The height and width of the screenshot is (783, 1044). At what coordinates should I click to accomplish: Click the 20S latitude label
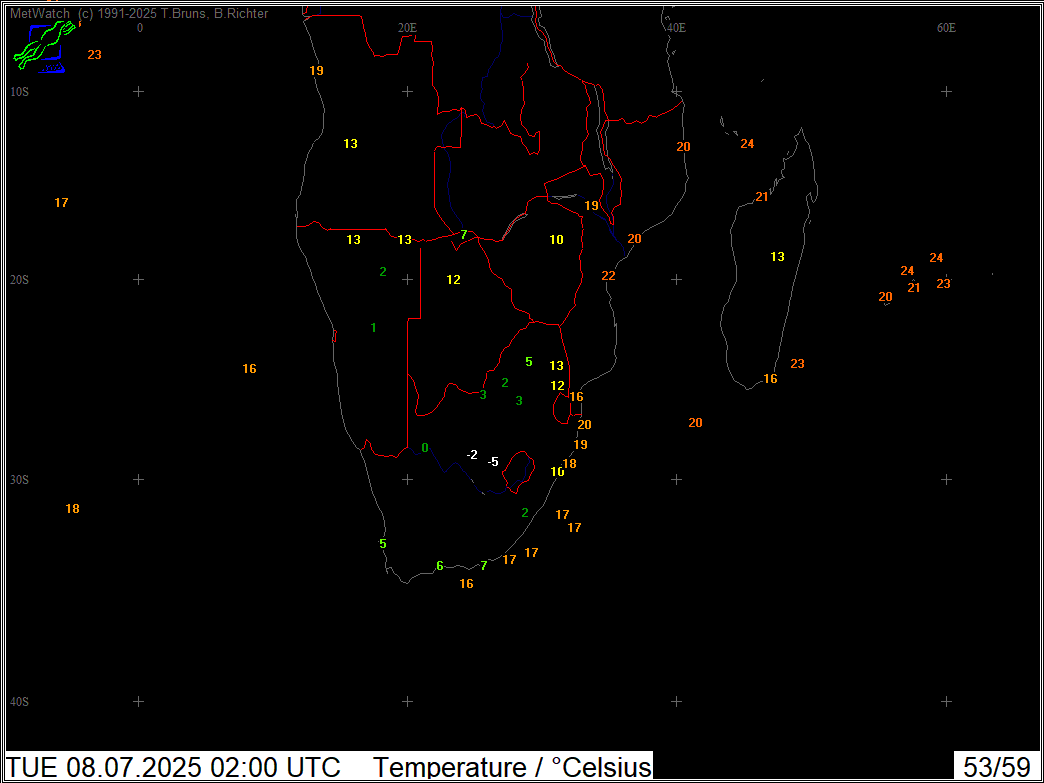click(20, 280)
